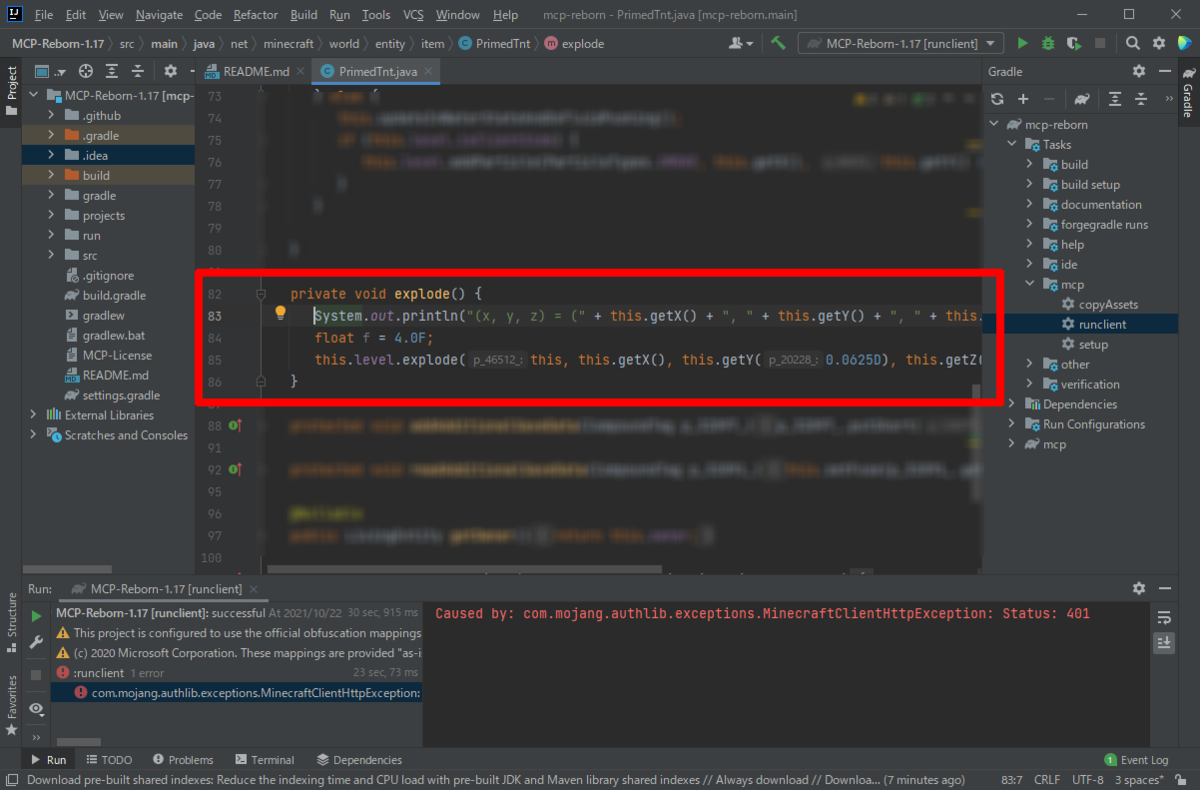The image size is (1200, 790).
Task: Collapse the Tasks node in Gradle
Action: click(1012, 144)
